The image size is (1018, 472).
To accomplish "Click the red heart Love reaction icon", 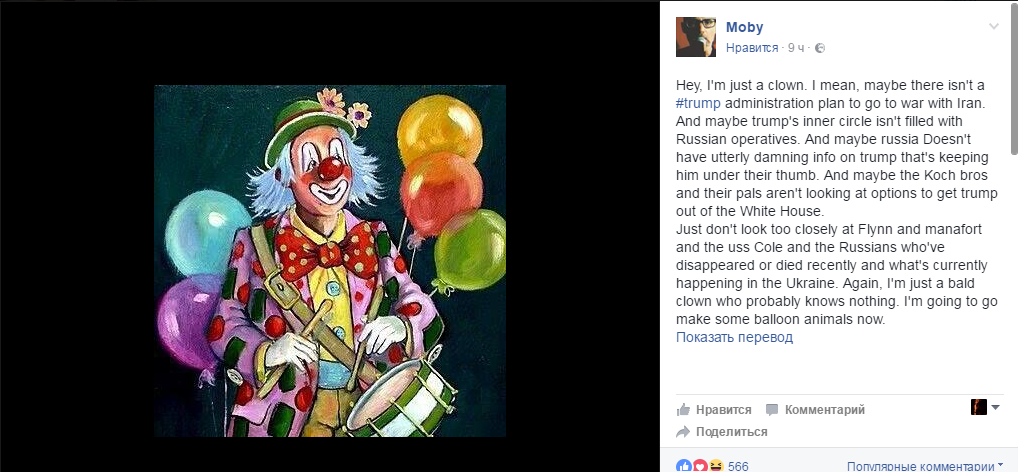I will coord(700,466).
